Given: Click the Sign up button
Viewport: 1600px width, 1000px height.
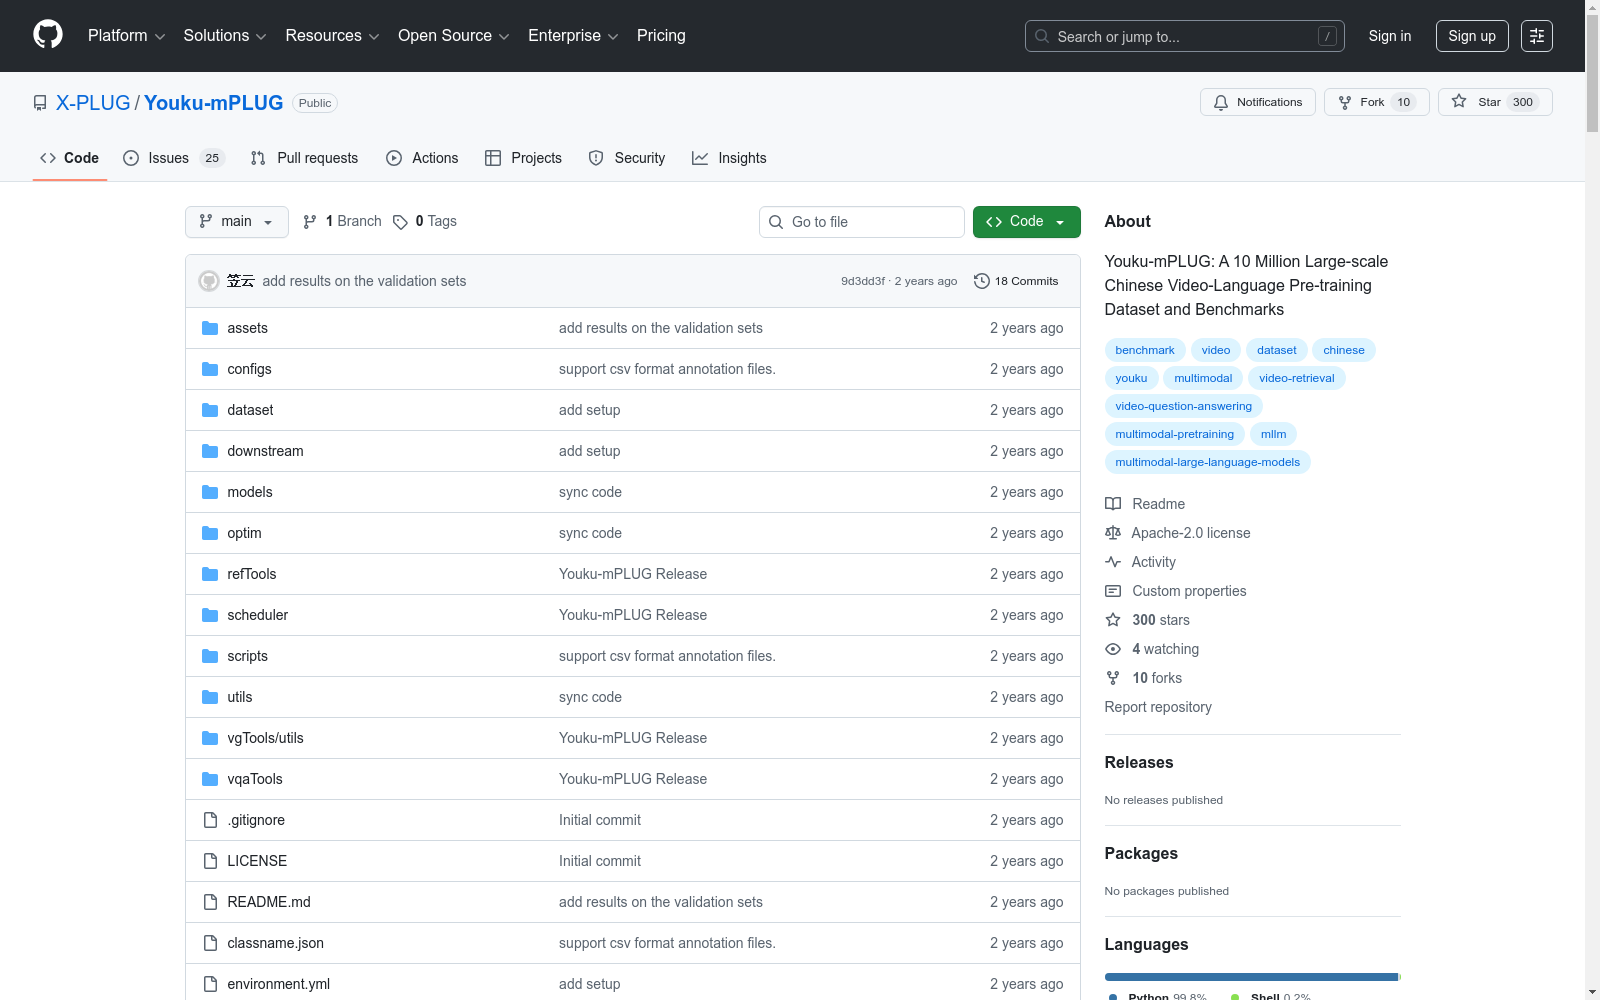Looking at the screenshot, I should 1472,36.
